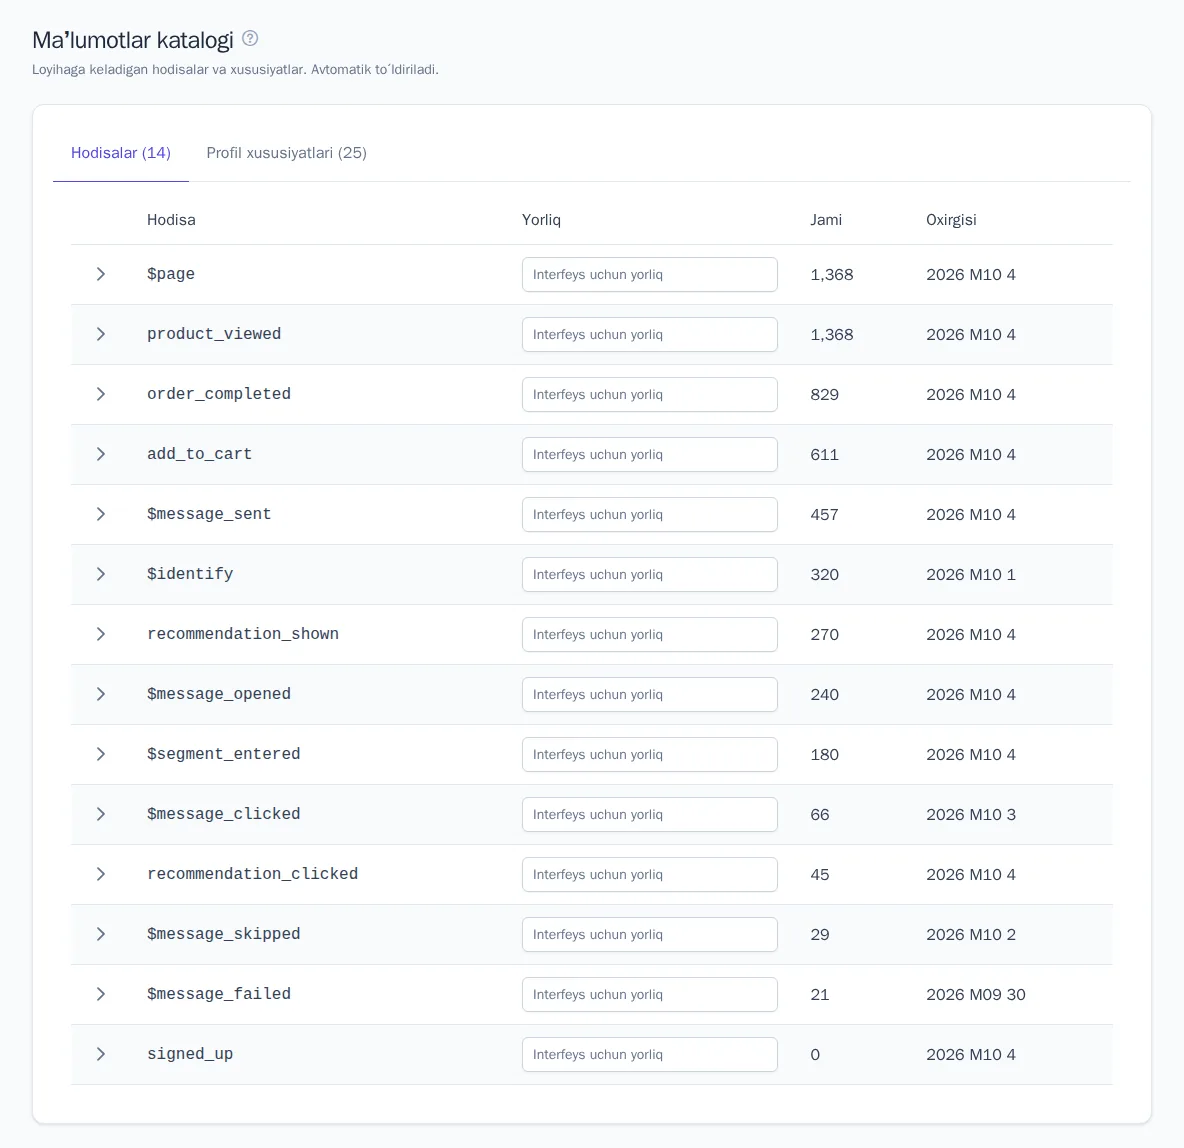Click the Jami column header
Viewport: 1184px width, 1148px height.
826,220
